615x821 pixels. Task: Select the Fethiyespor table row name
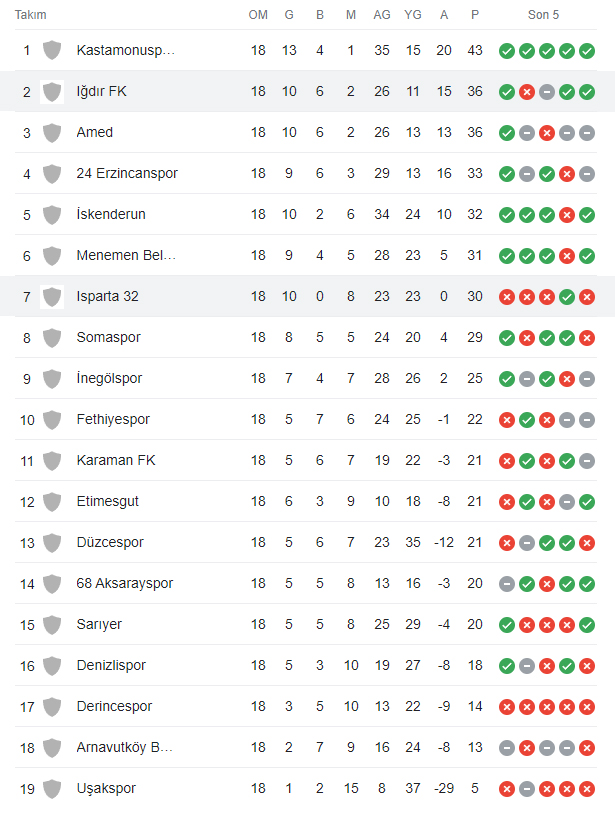click(x=113, y=419)
